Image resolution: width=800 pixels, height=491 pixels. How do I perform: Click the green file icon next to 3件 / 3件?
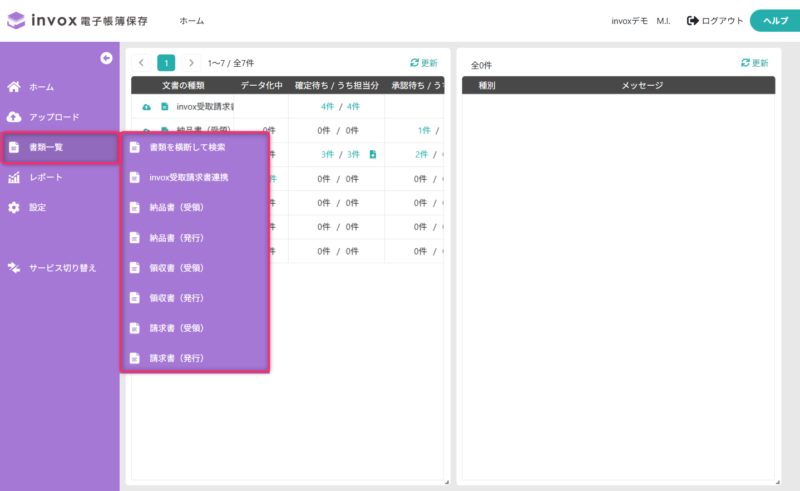click(373, 154)
